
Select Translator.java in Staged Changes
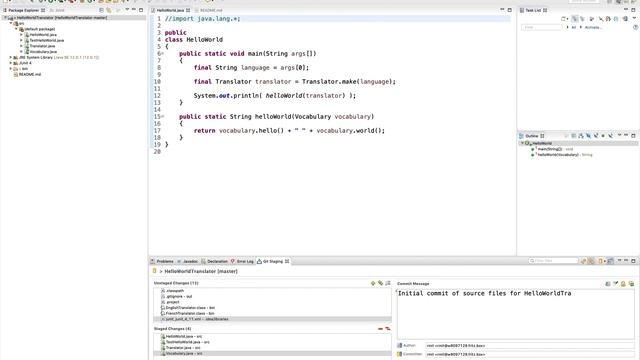click(x=180, y=348)
